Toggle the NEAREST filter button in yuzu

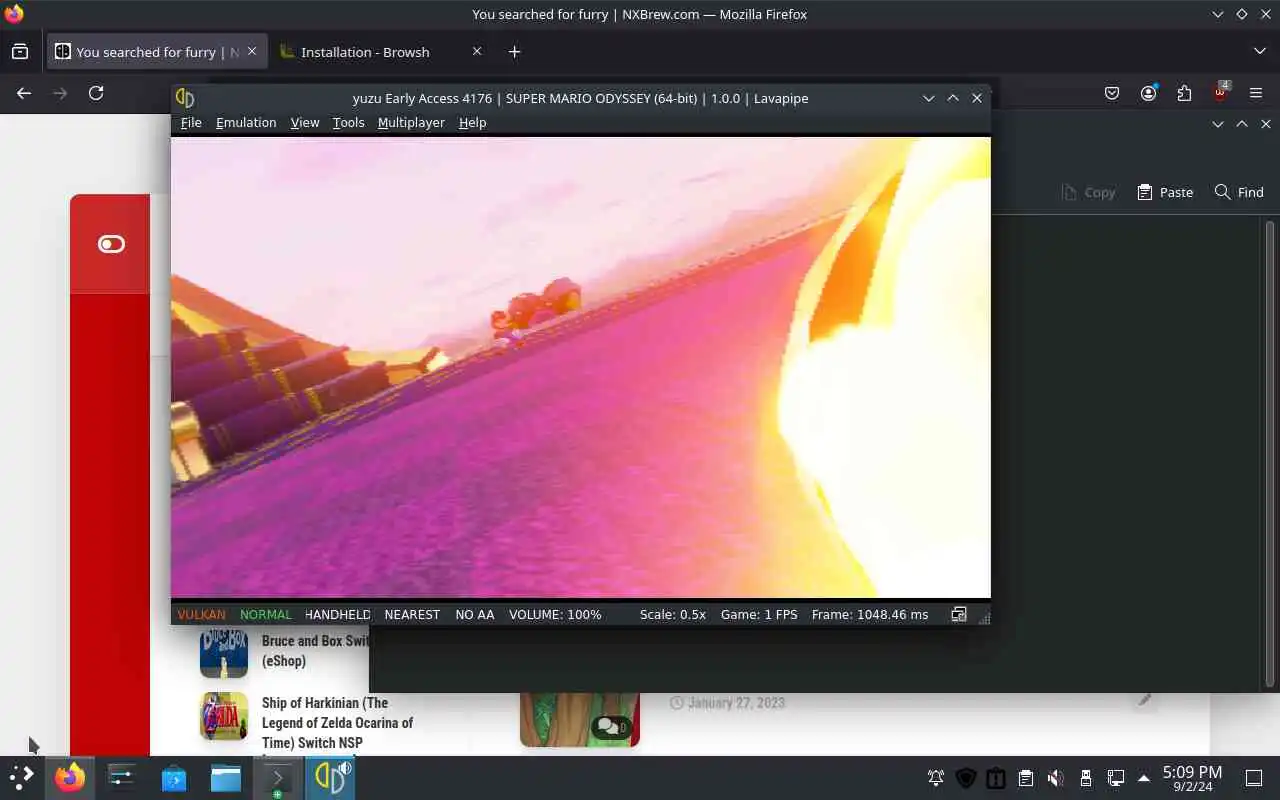pyautogui.click(x=412, y=614)
